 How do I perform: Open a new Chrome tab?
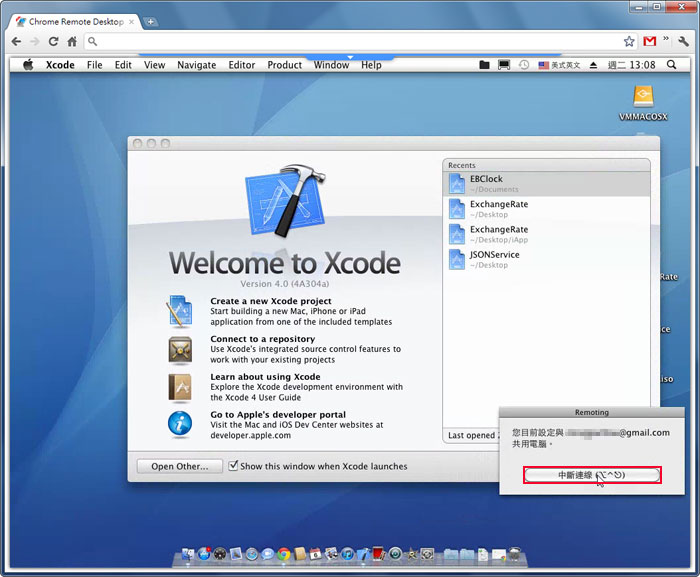[150, 21]
